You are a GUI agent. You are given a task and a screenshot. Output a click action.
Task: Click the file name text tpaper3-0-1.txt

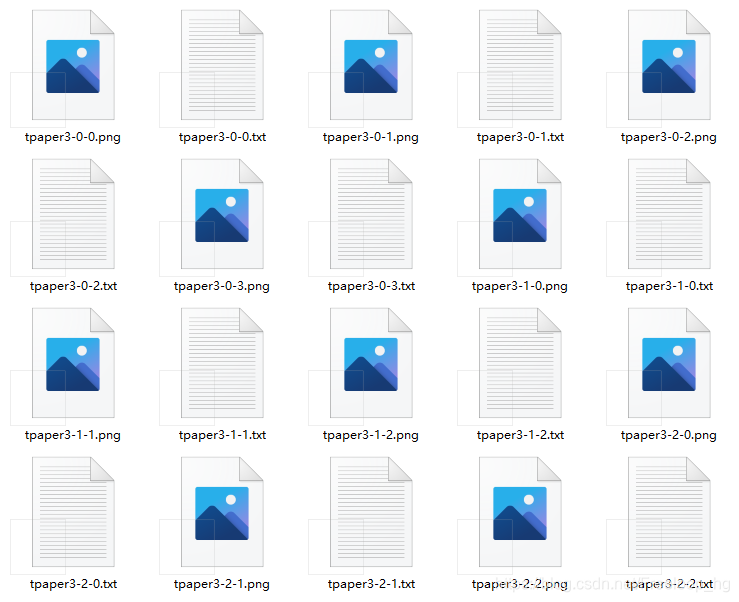[x=520, y=138]
